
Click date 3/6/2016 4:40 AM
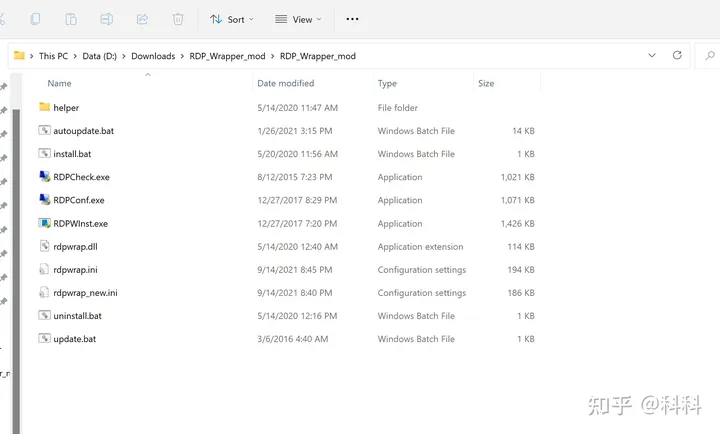[x=292, y=339]
